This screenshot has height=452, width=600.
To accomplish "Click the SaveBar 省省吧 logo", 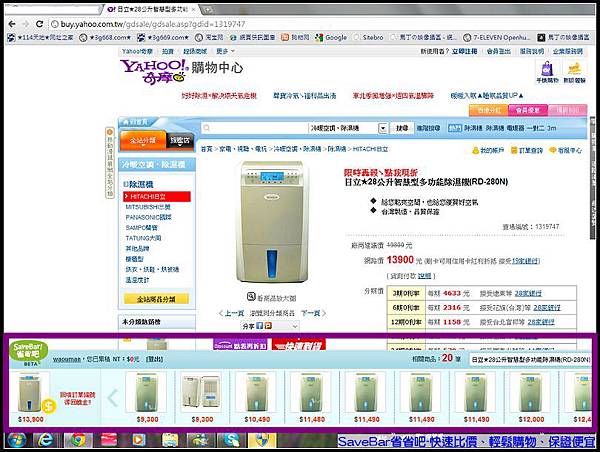I will [x=29, y=352].
